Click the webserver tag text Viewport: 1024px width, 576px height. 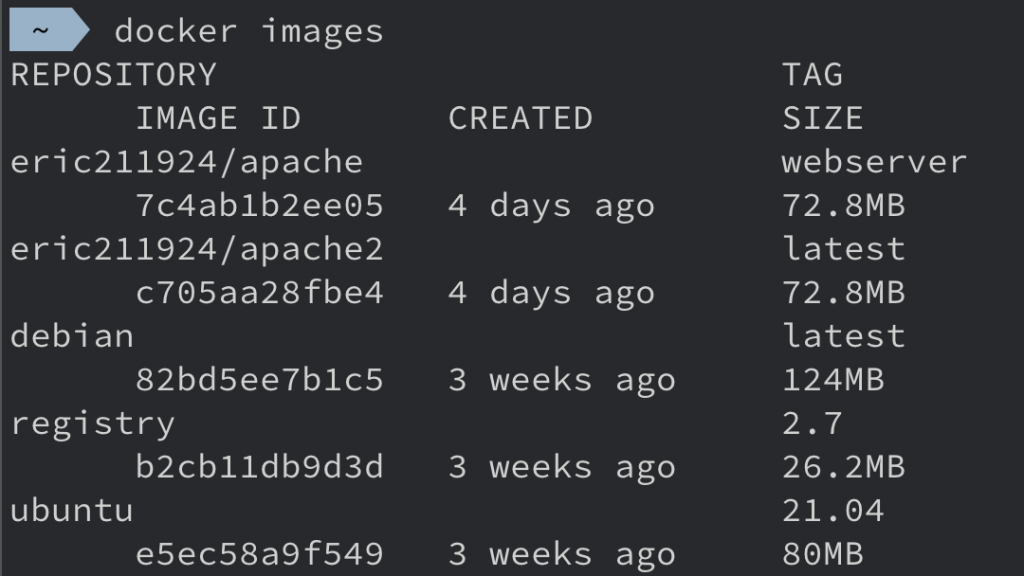click(x=874, y=162)
